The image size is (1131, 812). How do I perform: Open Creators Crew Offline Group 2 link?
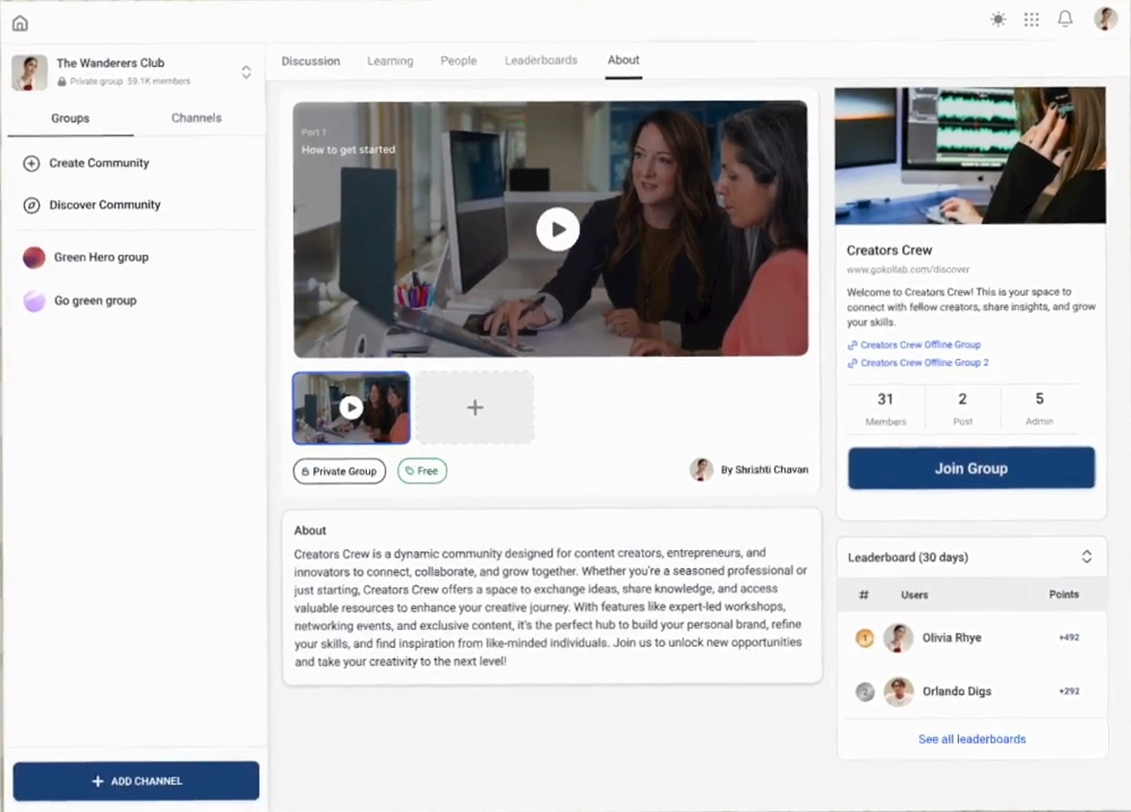point(924,363)
